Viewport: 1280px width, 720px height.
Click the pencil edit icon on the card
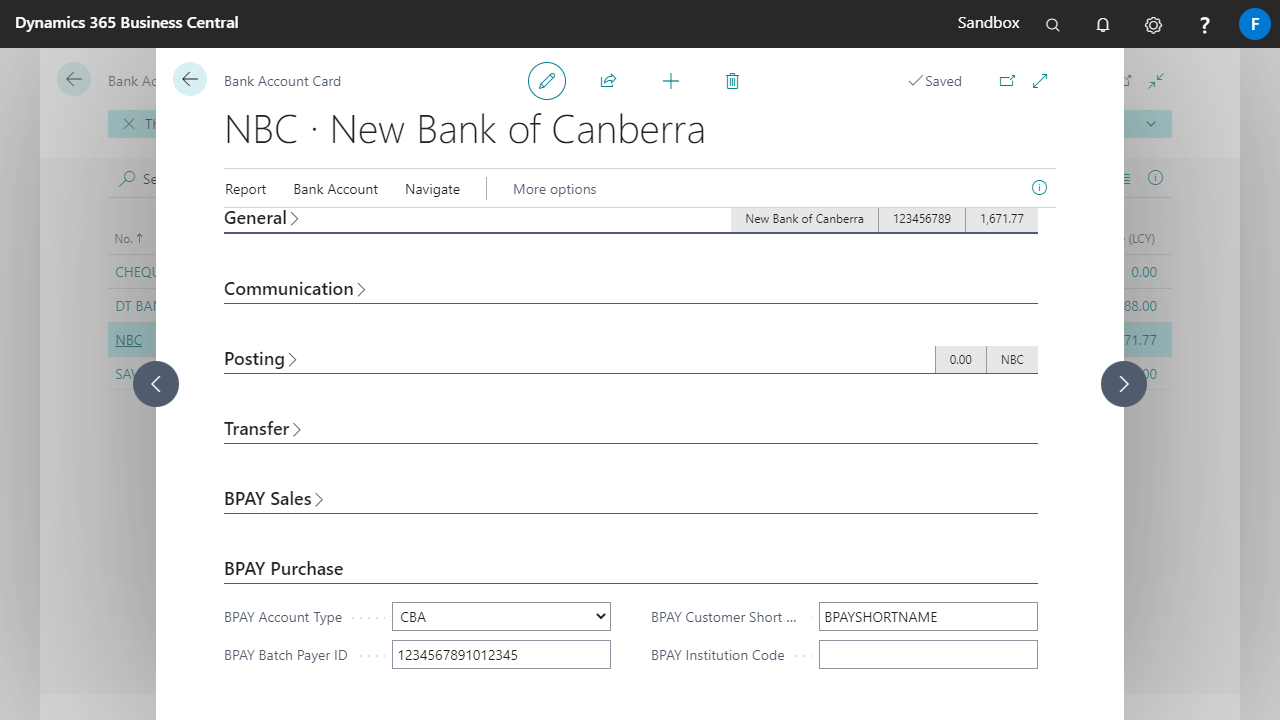point(547,81)
